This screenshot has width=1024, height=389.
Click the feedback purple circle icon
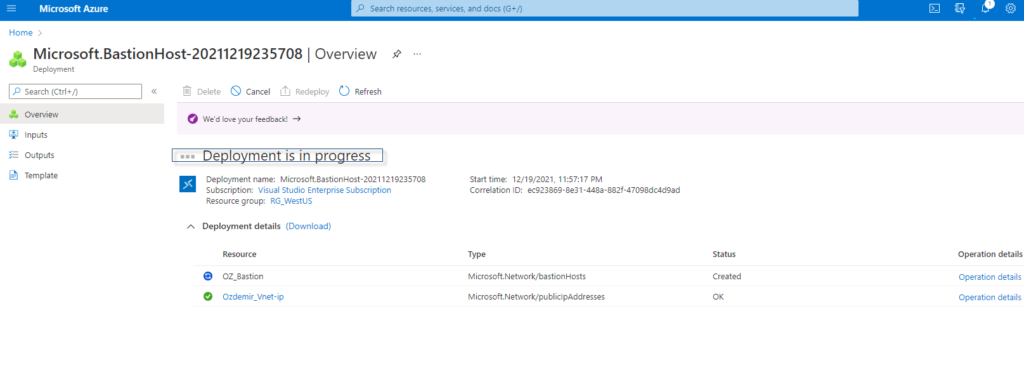pyautogui.click(x=192, y=119)
